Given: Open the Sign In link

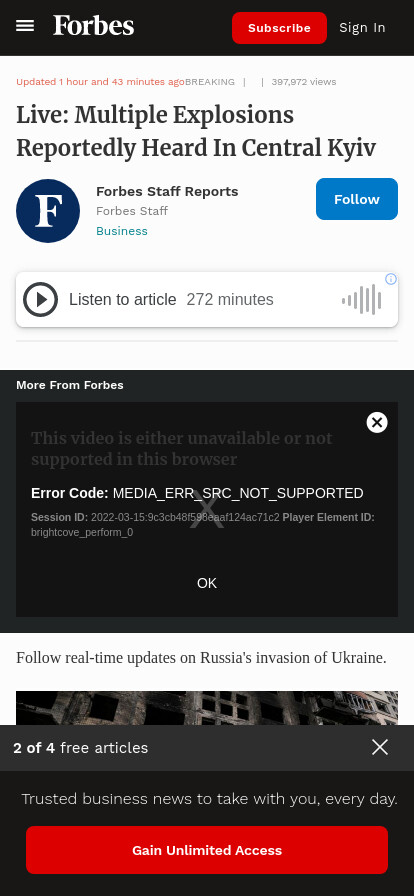Looking at the screenshot, I should pyautogui.click(x=362, y=27).
